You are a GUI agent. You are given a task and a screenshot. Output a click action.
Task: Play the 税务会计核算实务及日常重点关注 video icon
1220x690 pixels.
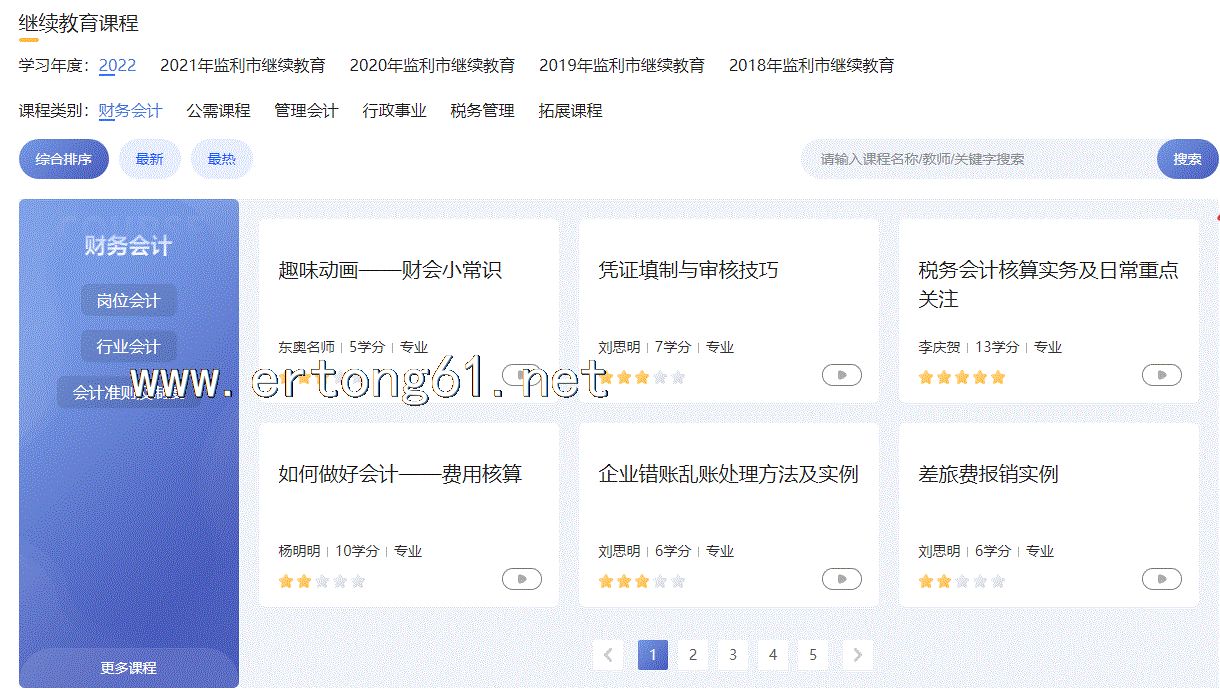(1161, 375)
